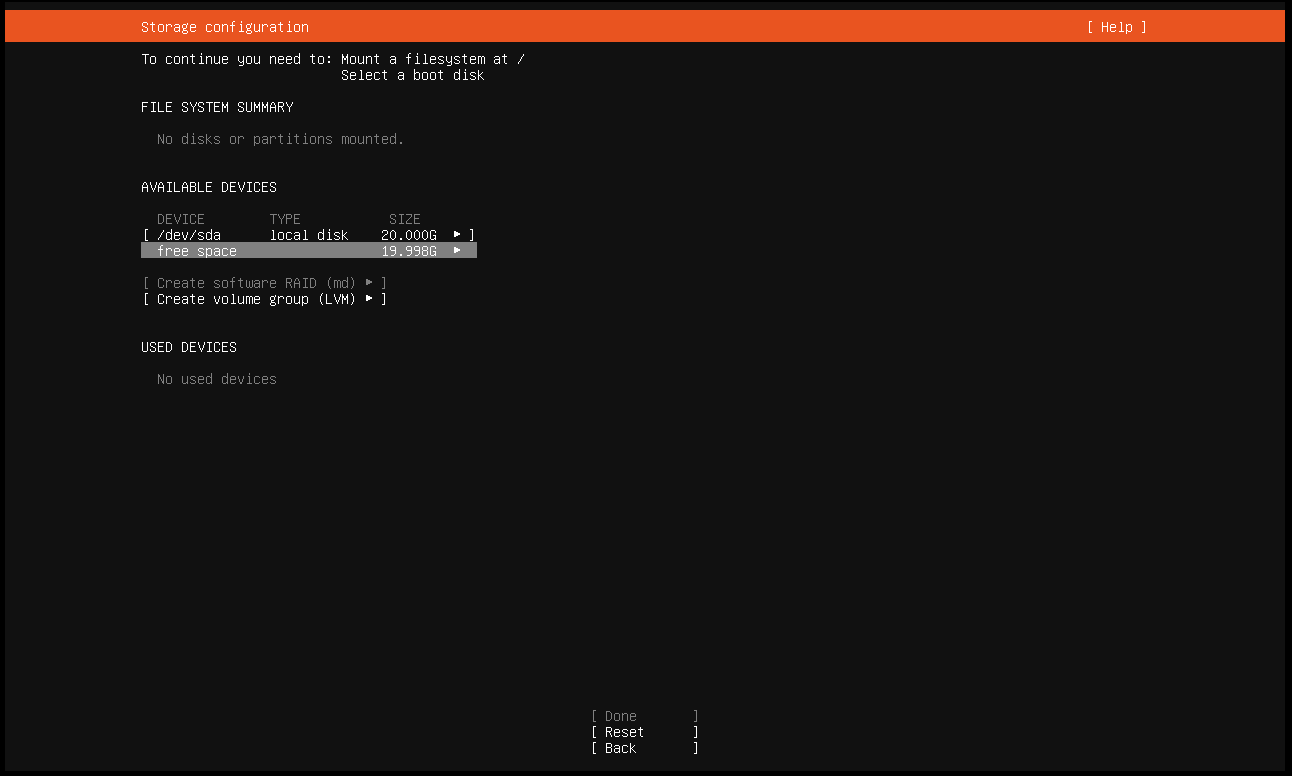Screen dimensions: 1292x776
Task: Click the 'Storage configuration' title
Action: click(225, 27)
